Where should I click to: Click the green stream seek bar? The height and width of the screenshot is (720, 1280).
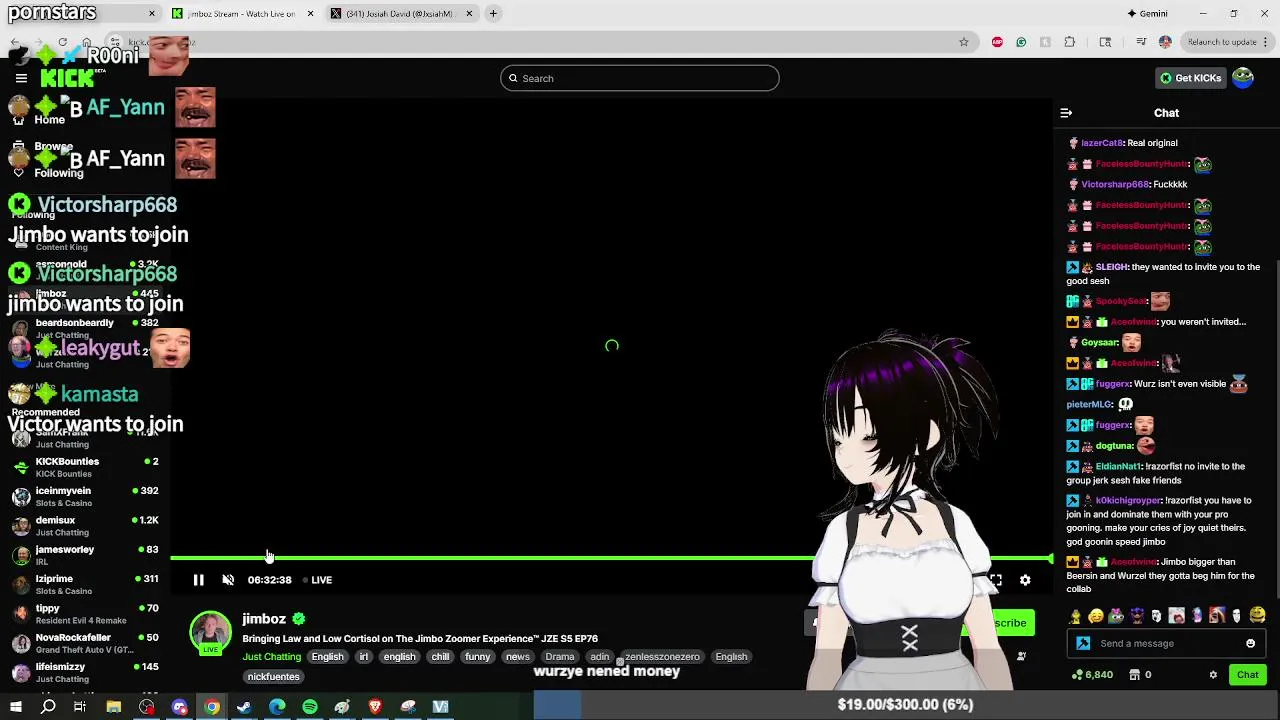point(610,558)
